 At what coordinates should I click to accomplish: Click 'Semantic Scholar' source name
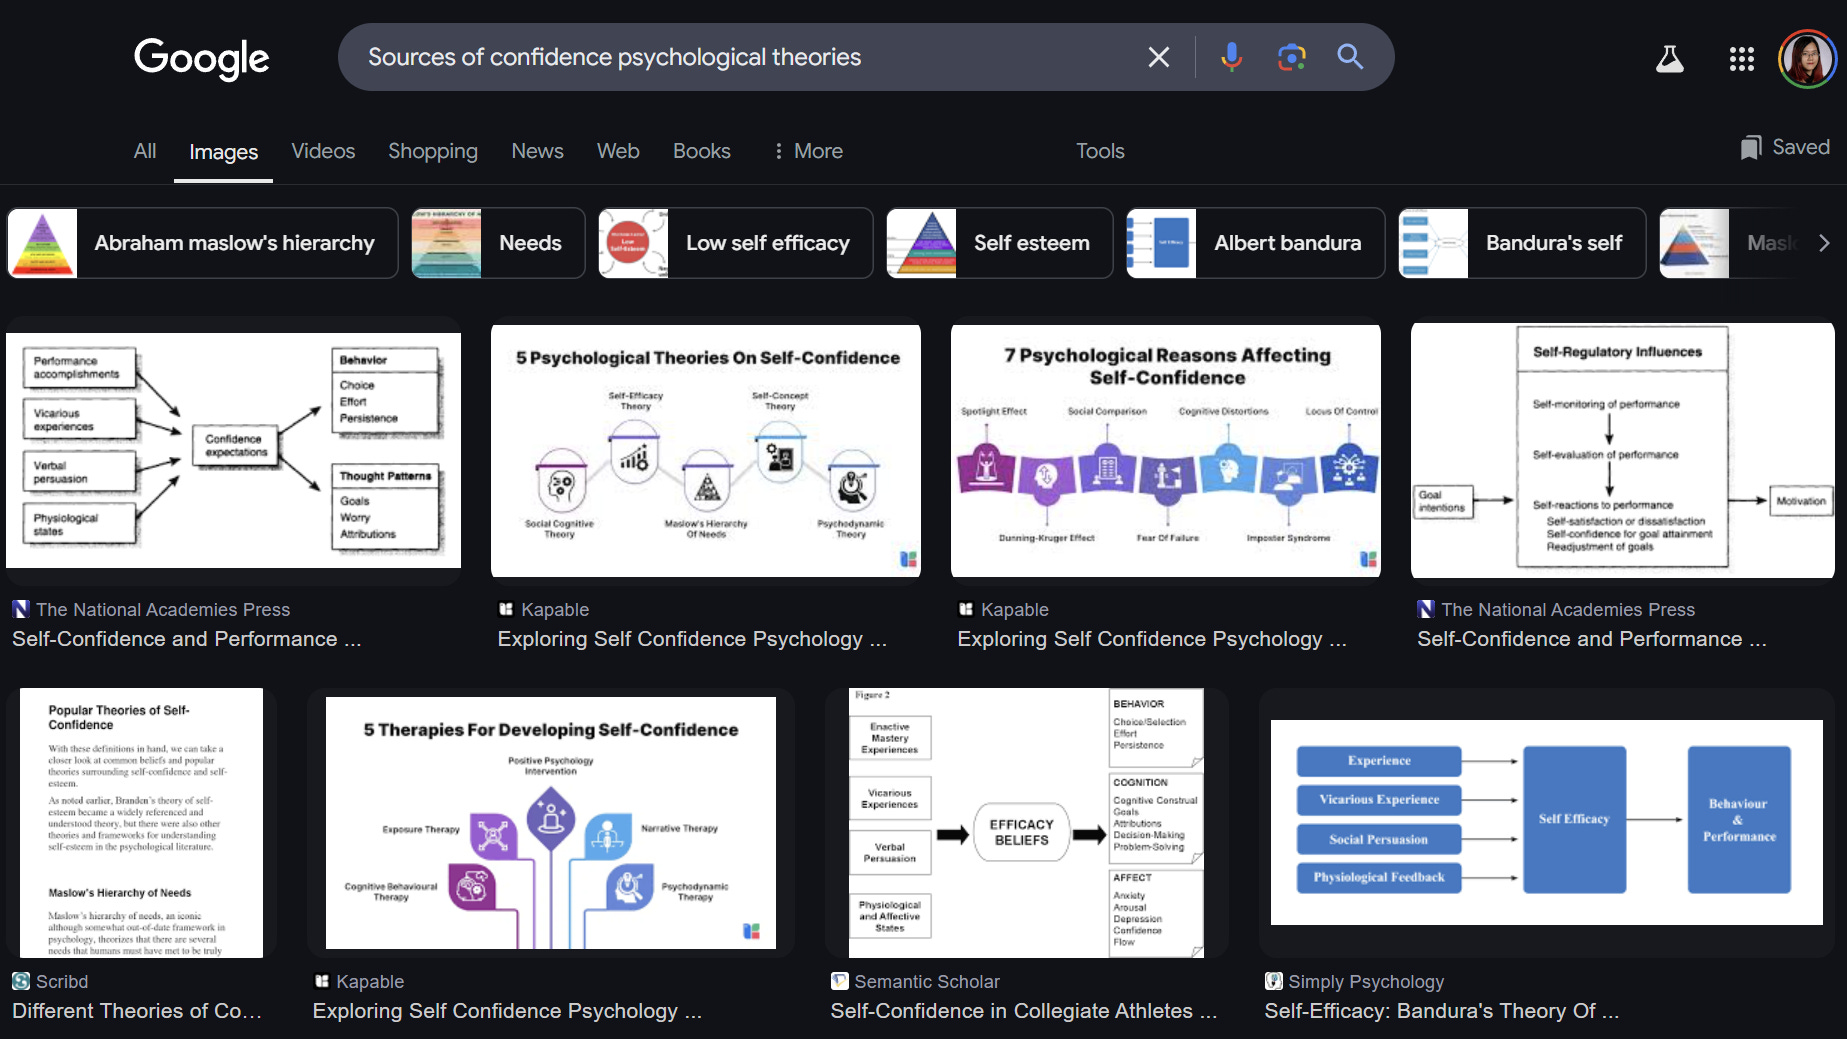(x=927, y=982)
